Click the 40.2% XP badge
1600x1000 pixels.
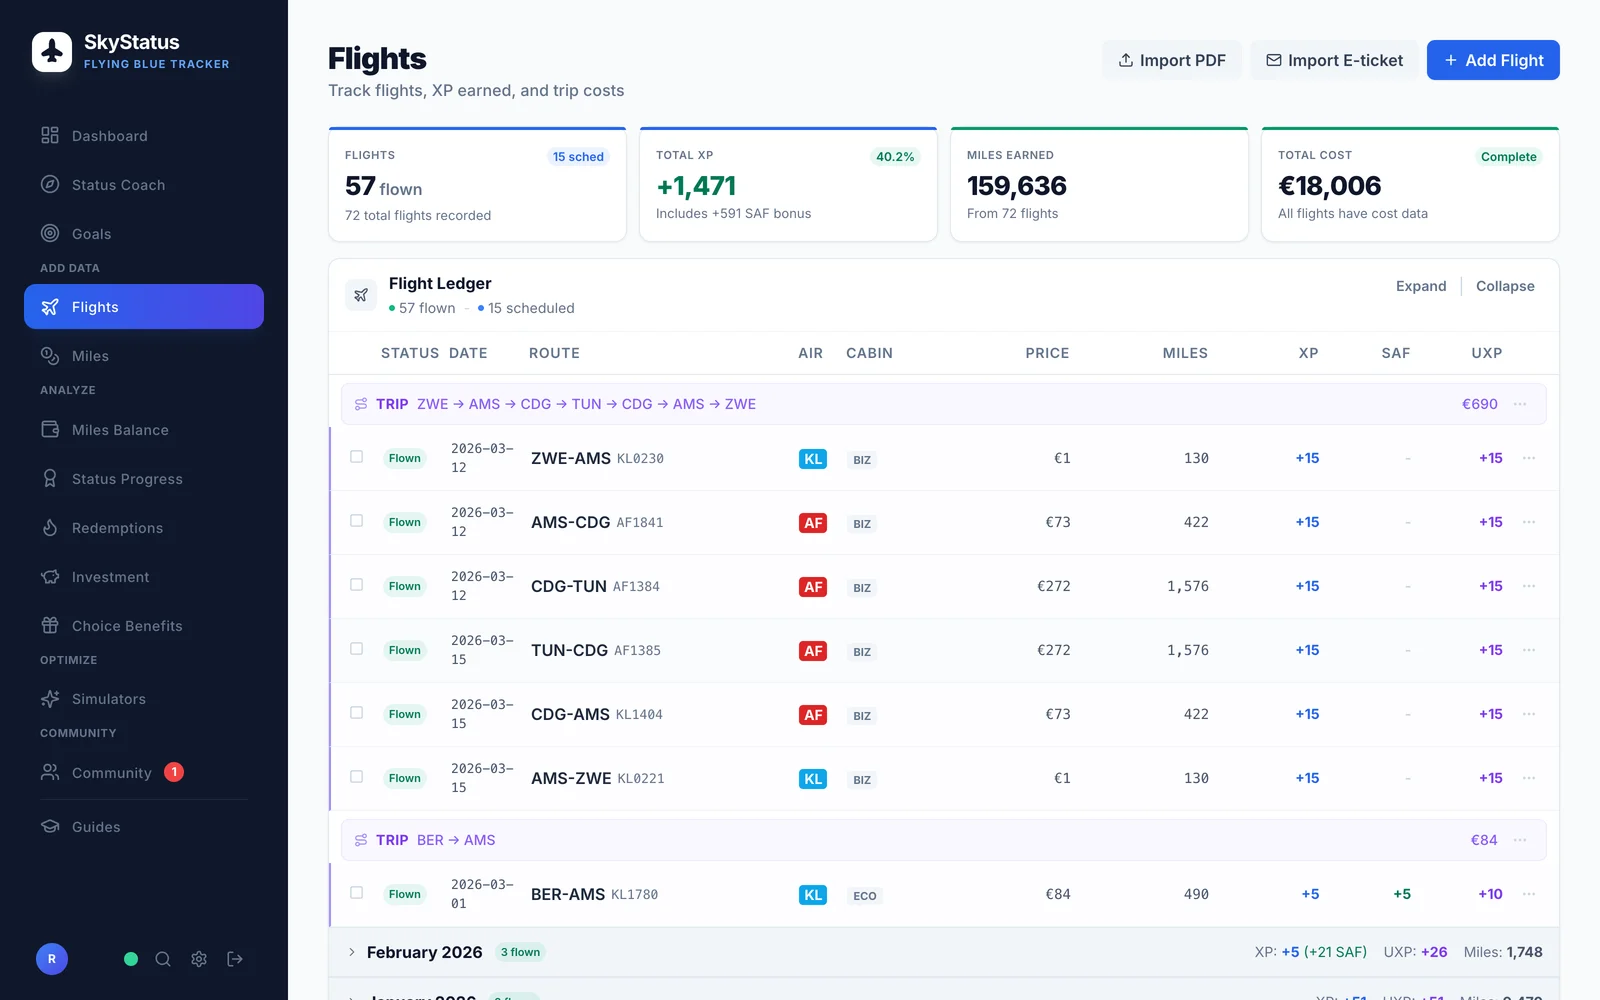pyautogui.click(x=895, y=157)
